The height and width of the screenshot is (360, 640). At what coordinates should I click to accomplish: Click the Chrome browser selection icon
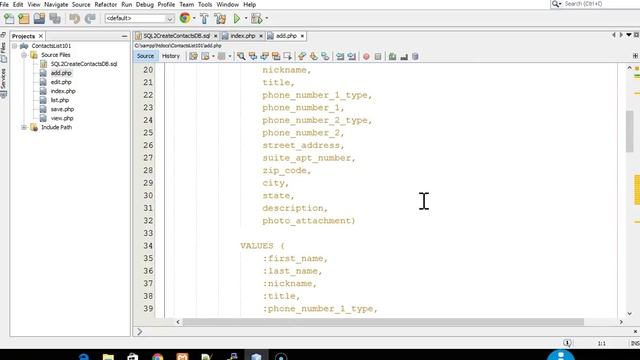[185, 18]
